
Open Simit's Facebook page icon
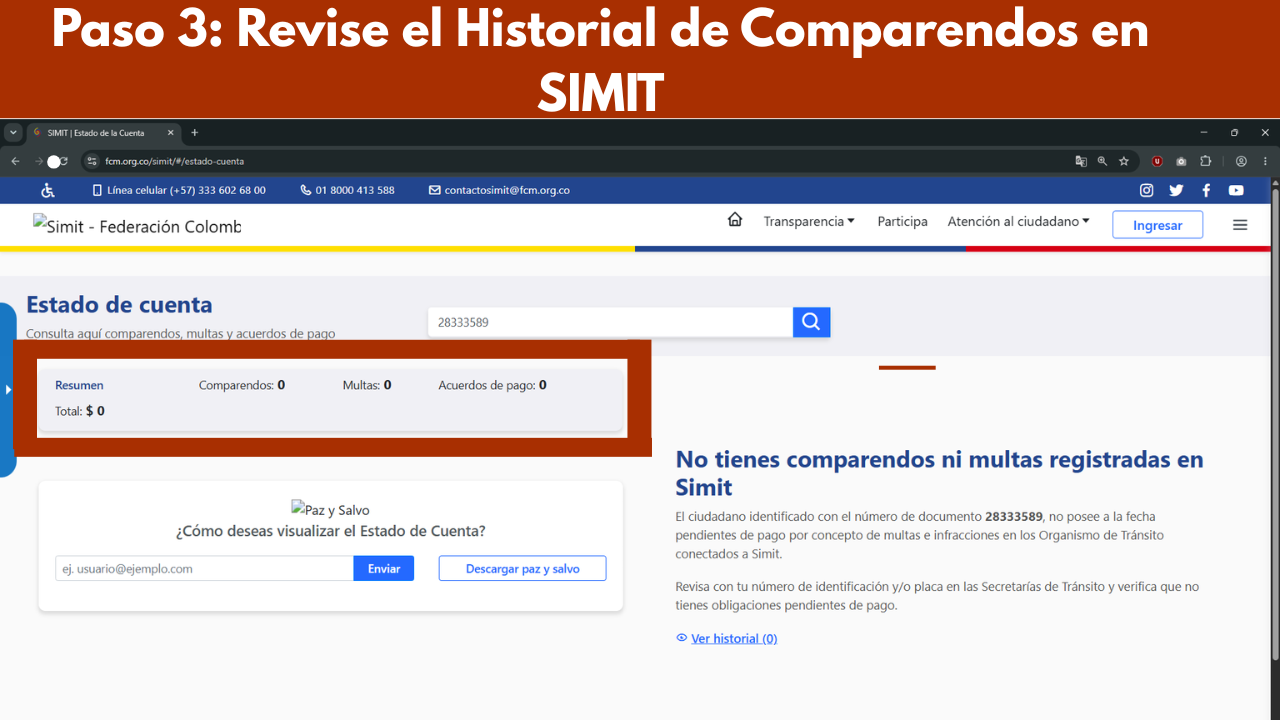[x=1206, y=190]
